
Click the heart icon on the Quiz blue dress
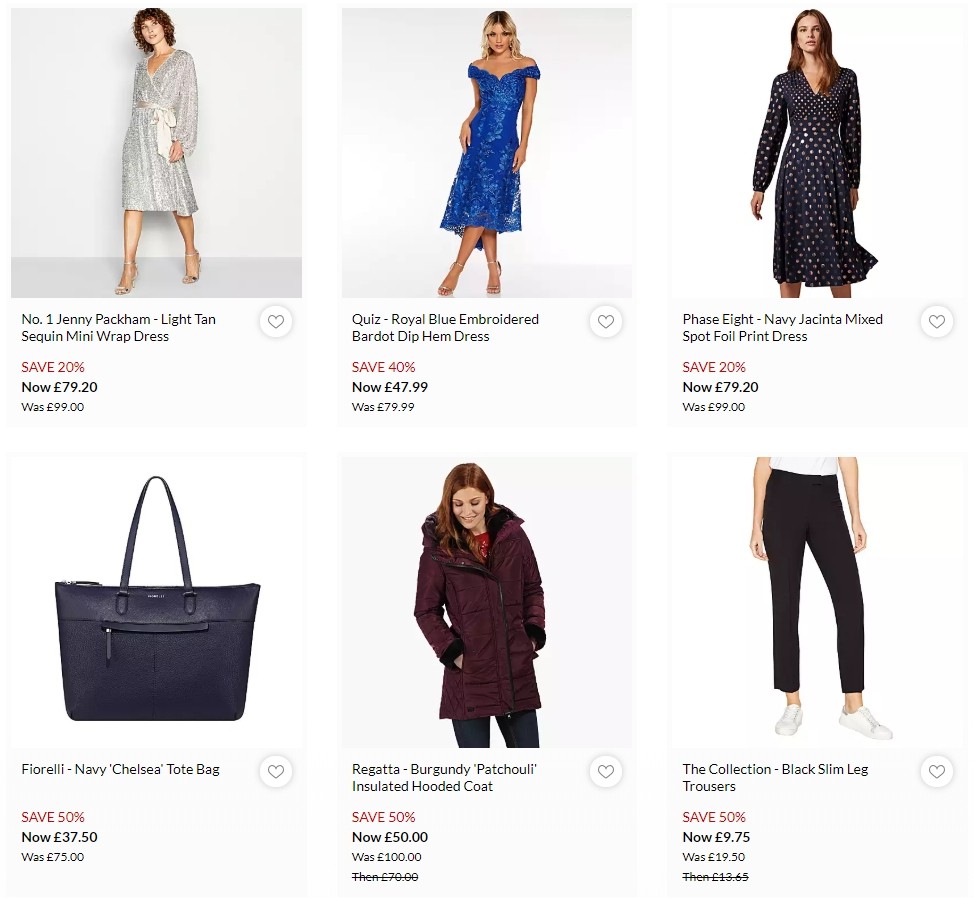click(606, 322)
